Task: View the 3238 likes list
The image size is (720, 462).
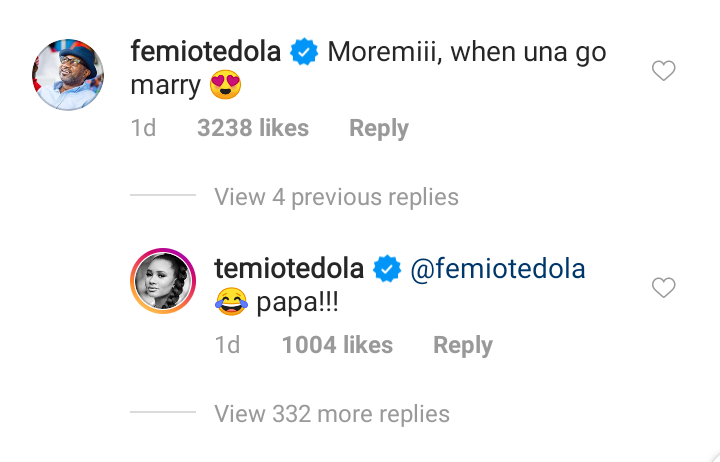Action: (x=253, y=128)
